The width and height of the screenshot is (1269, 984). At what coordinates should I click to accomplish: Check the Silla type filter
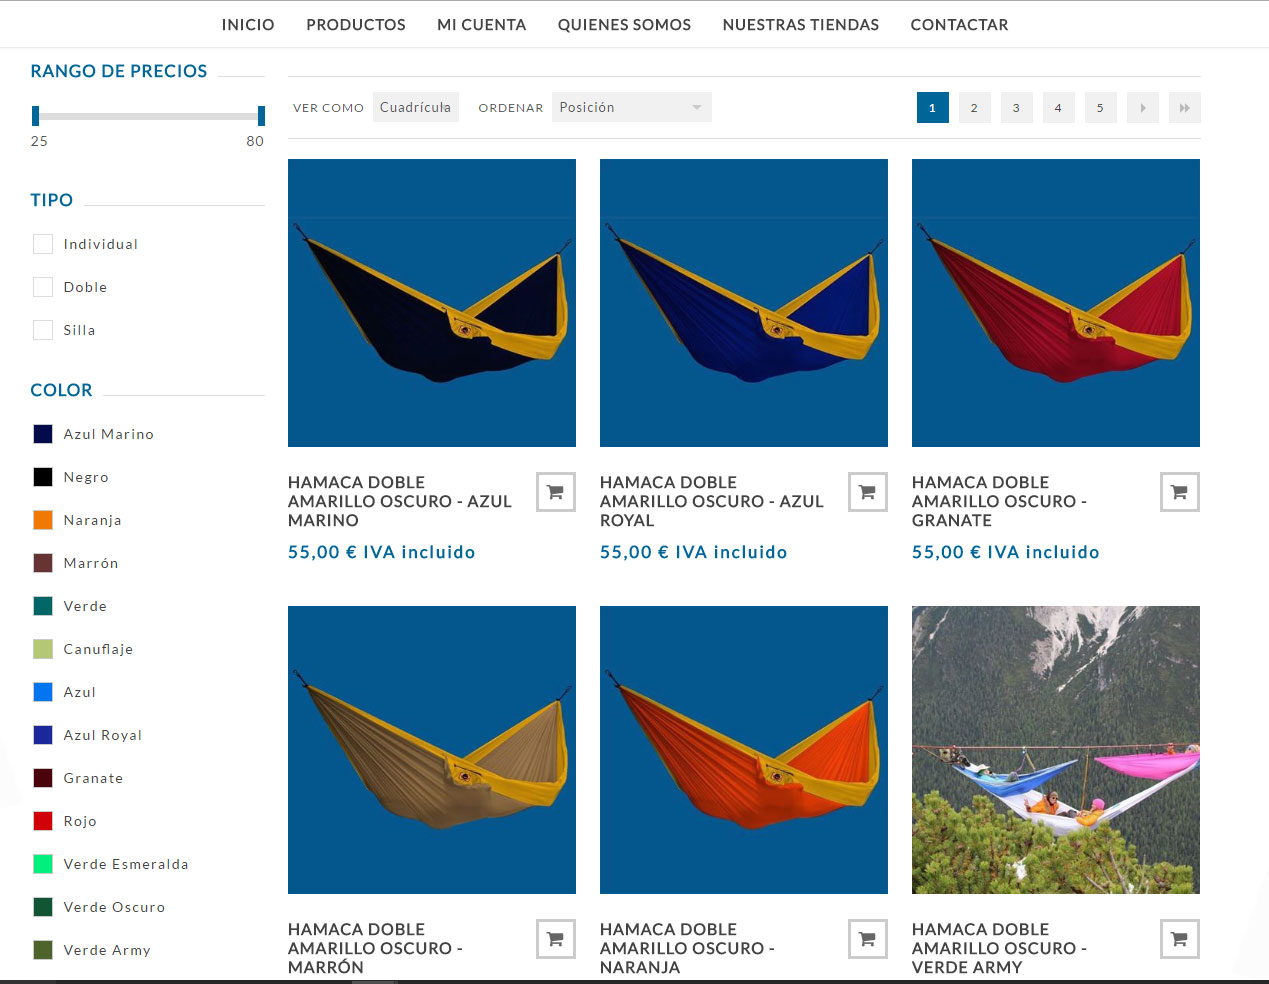43,330
